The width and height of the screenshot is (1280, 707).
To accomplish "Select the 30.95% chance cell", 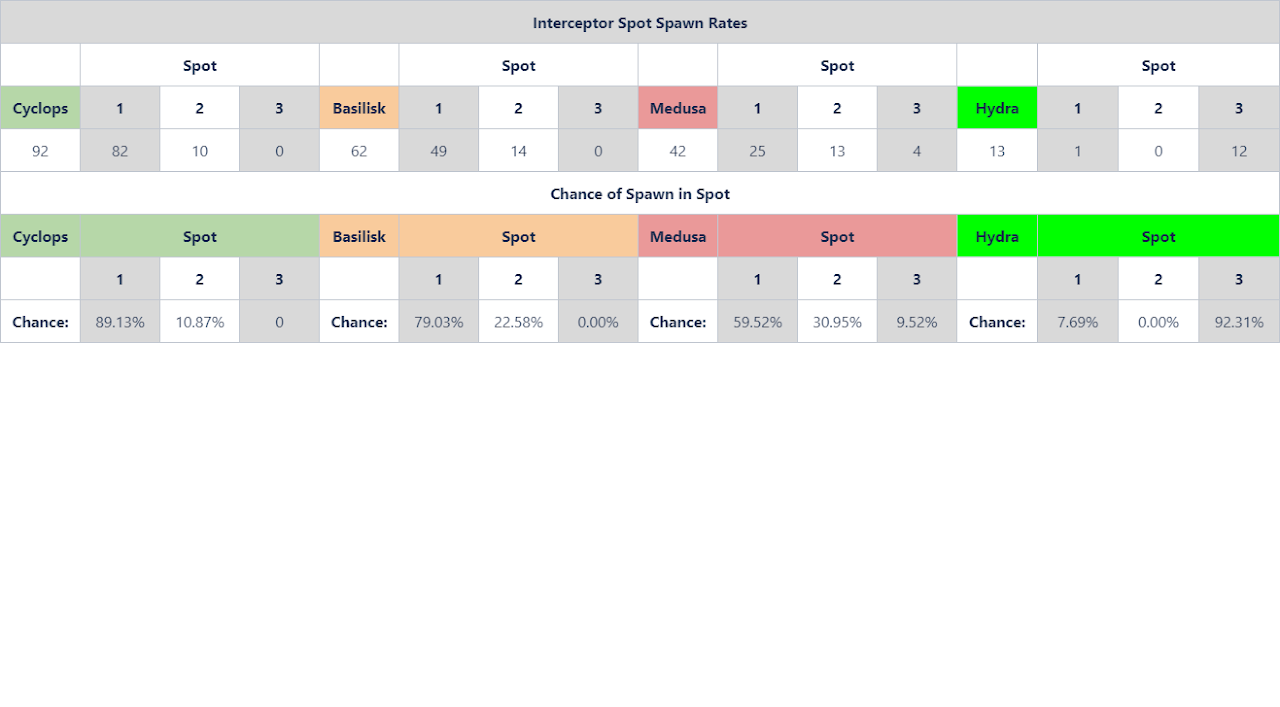I will click(x=837, y=322).
